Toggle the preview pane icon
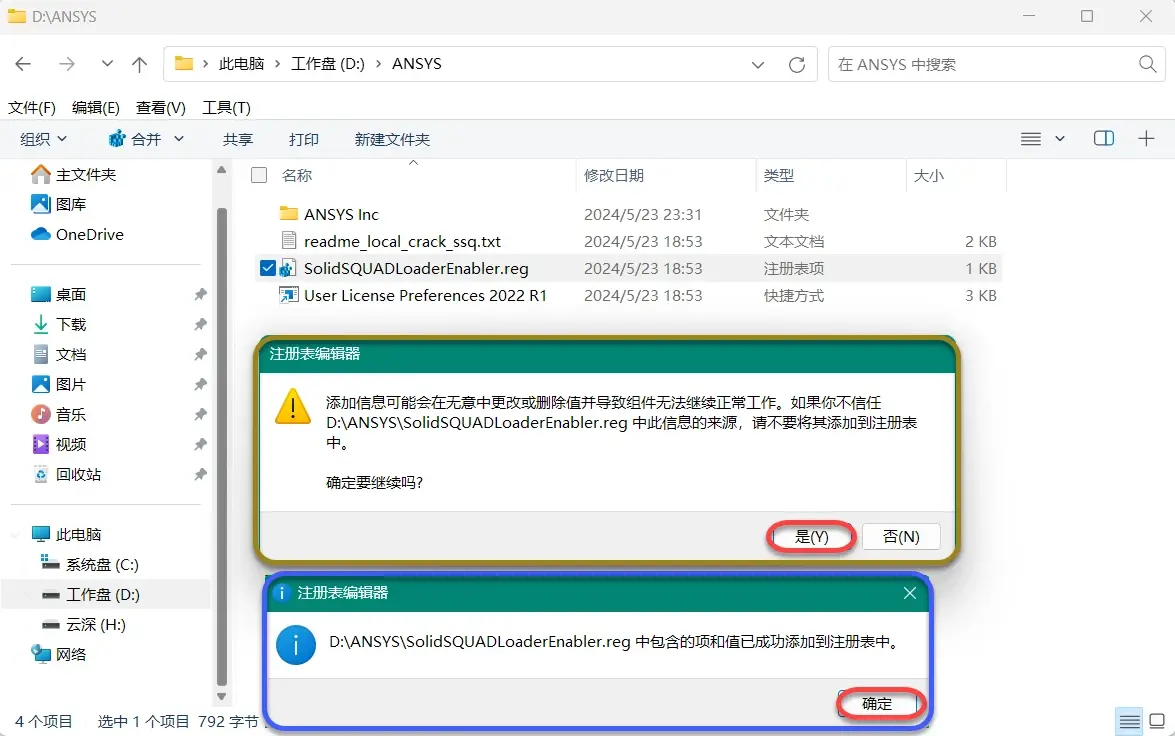Image resolution: width=1175 pixels, height=736 pixels. [x=1104, y=139]
